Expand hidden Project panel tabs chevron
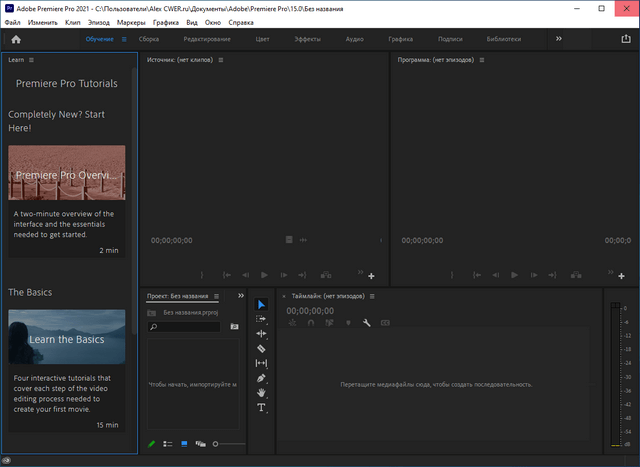Viewport: 640px width, 467px height. point(240,296)
